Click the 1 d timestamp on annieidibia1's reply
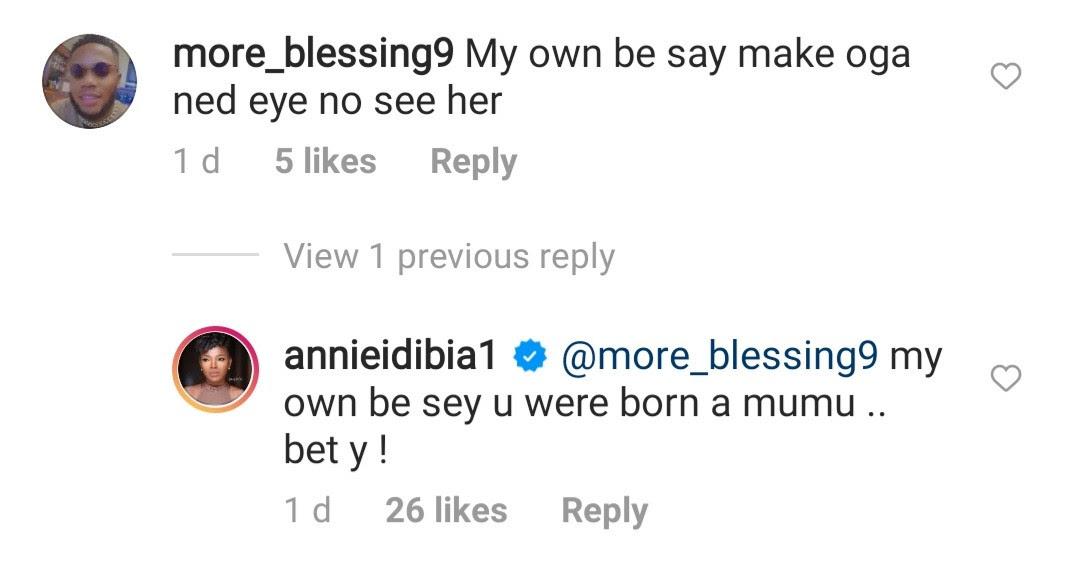 (308, 511)
